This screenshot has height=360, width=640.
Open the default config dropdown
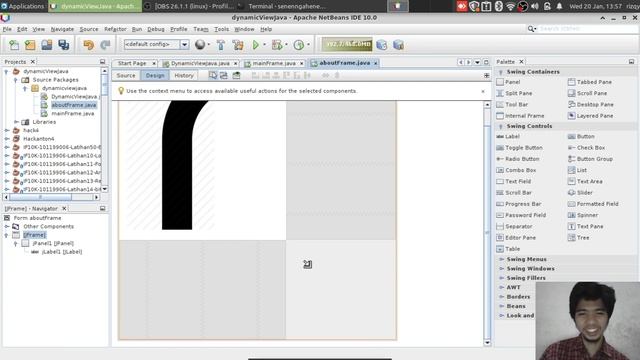[184, 44]
